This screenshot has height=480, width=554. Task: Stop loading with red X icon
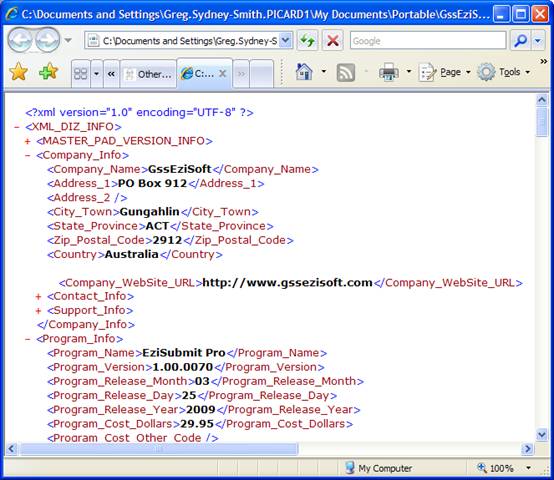pyautogui.click(x=332, y=41)
